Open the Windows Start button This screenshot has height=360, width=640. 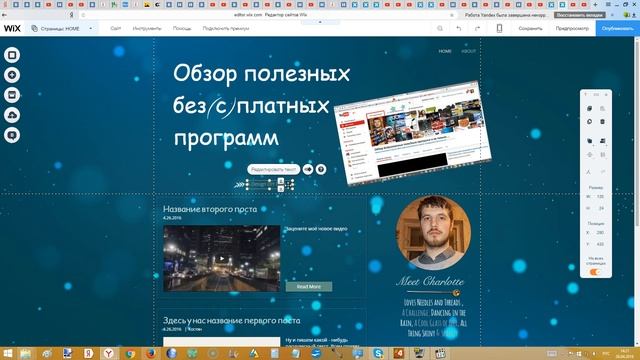tap(7, 353)
